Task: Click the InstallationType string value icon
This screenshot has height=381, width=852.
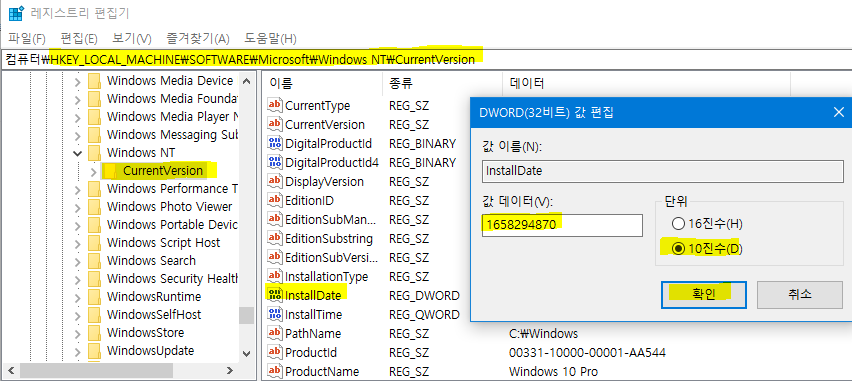Action: pyautogui.click(x=275, y=277)
